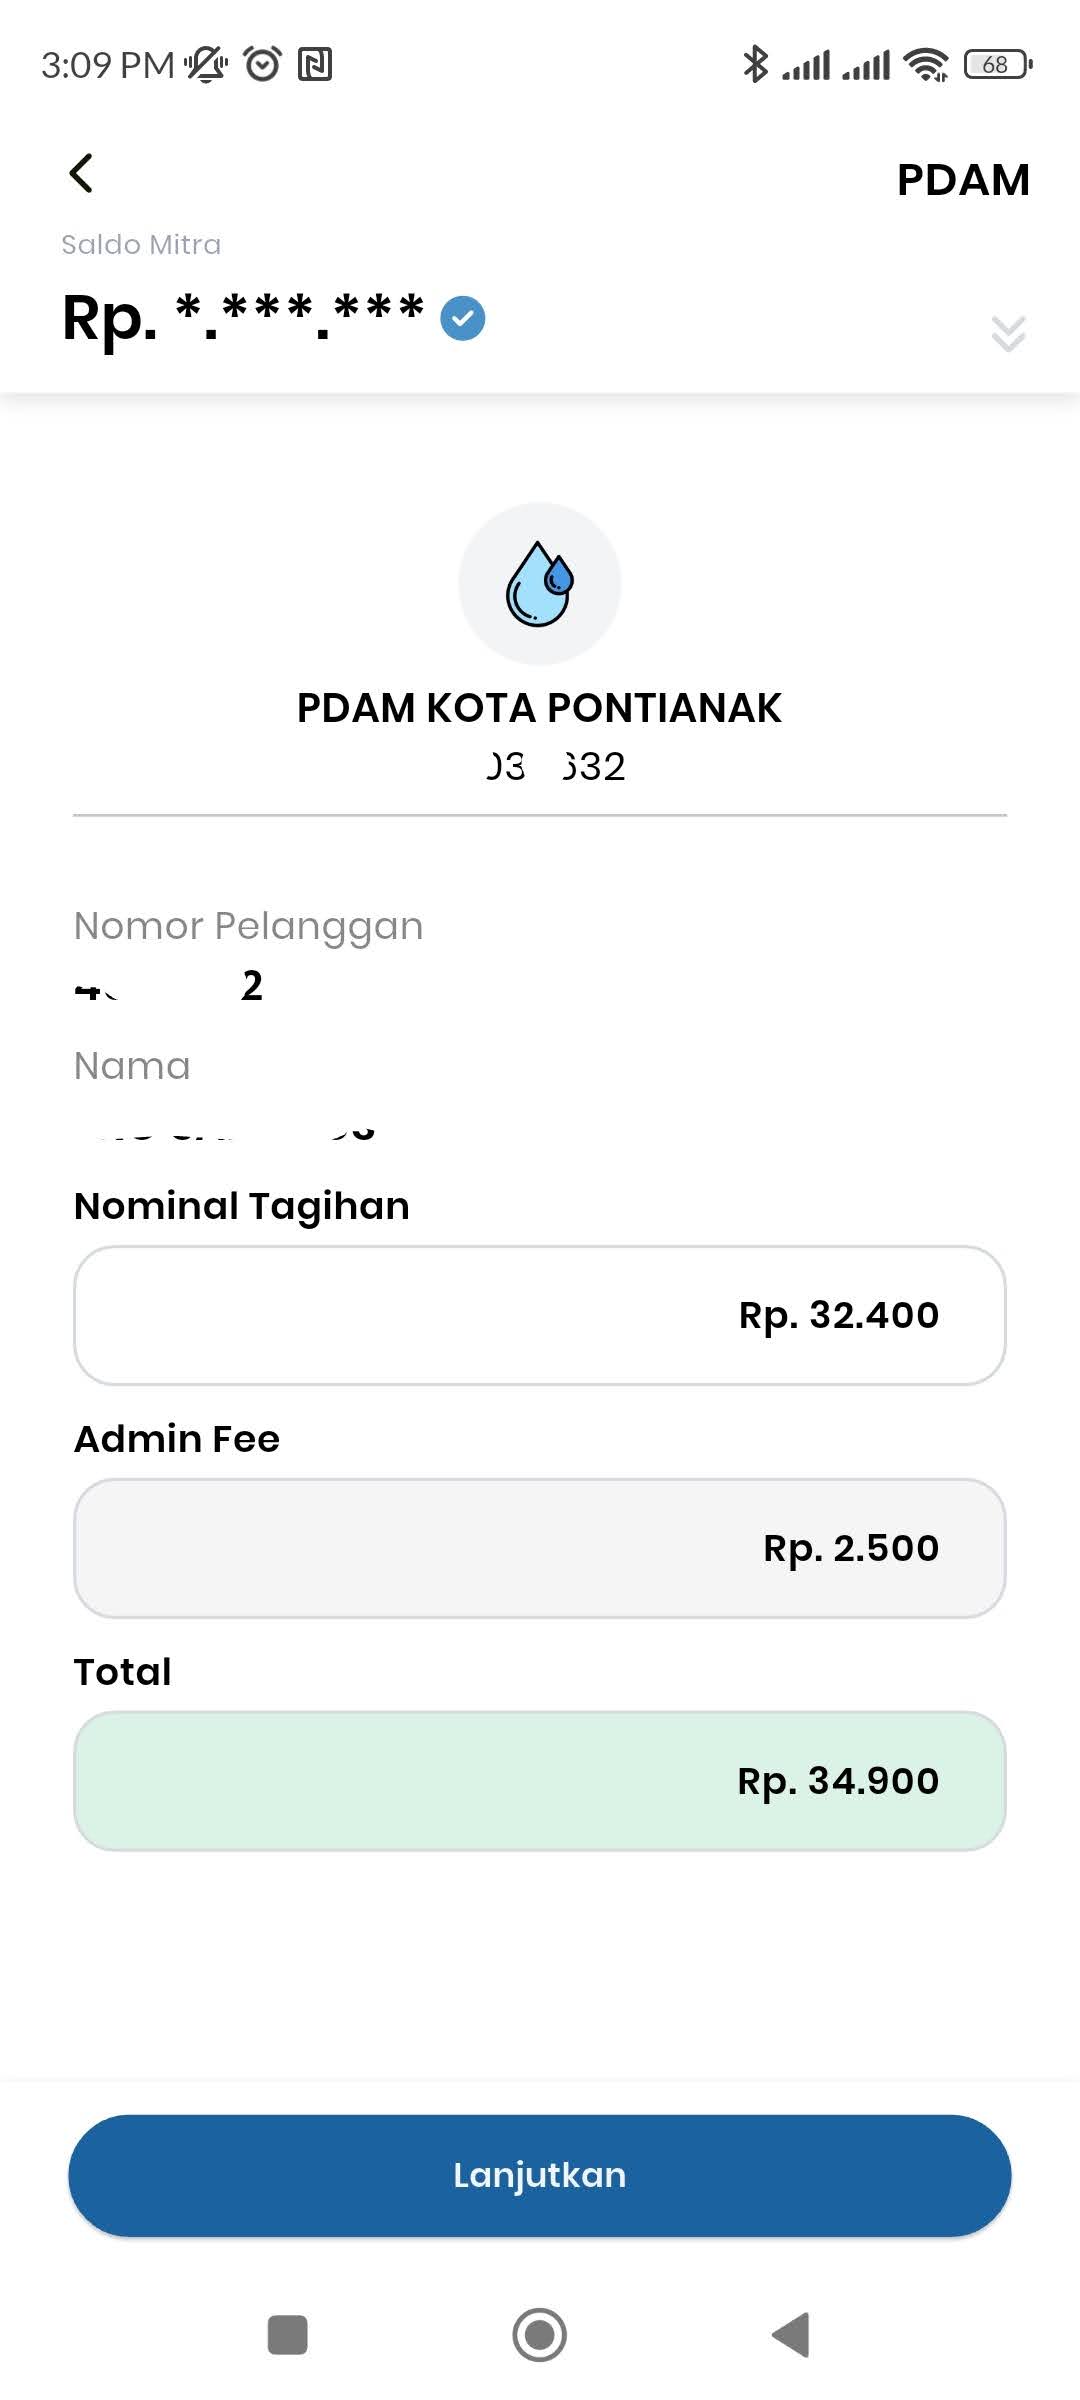
Task: Reveal the hidden Rp. balance amount
Action: pyautogui.click(x=243, y=318)
